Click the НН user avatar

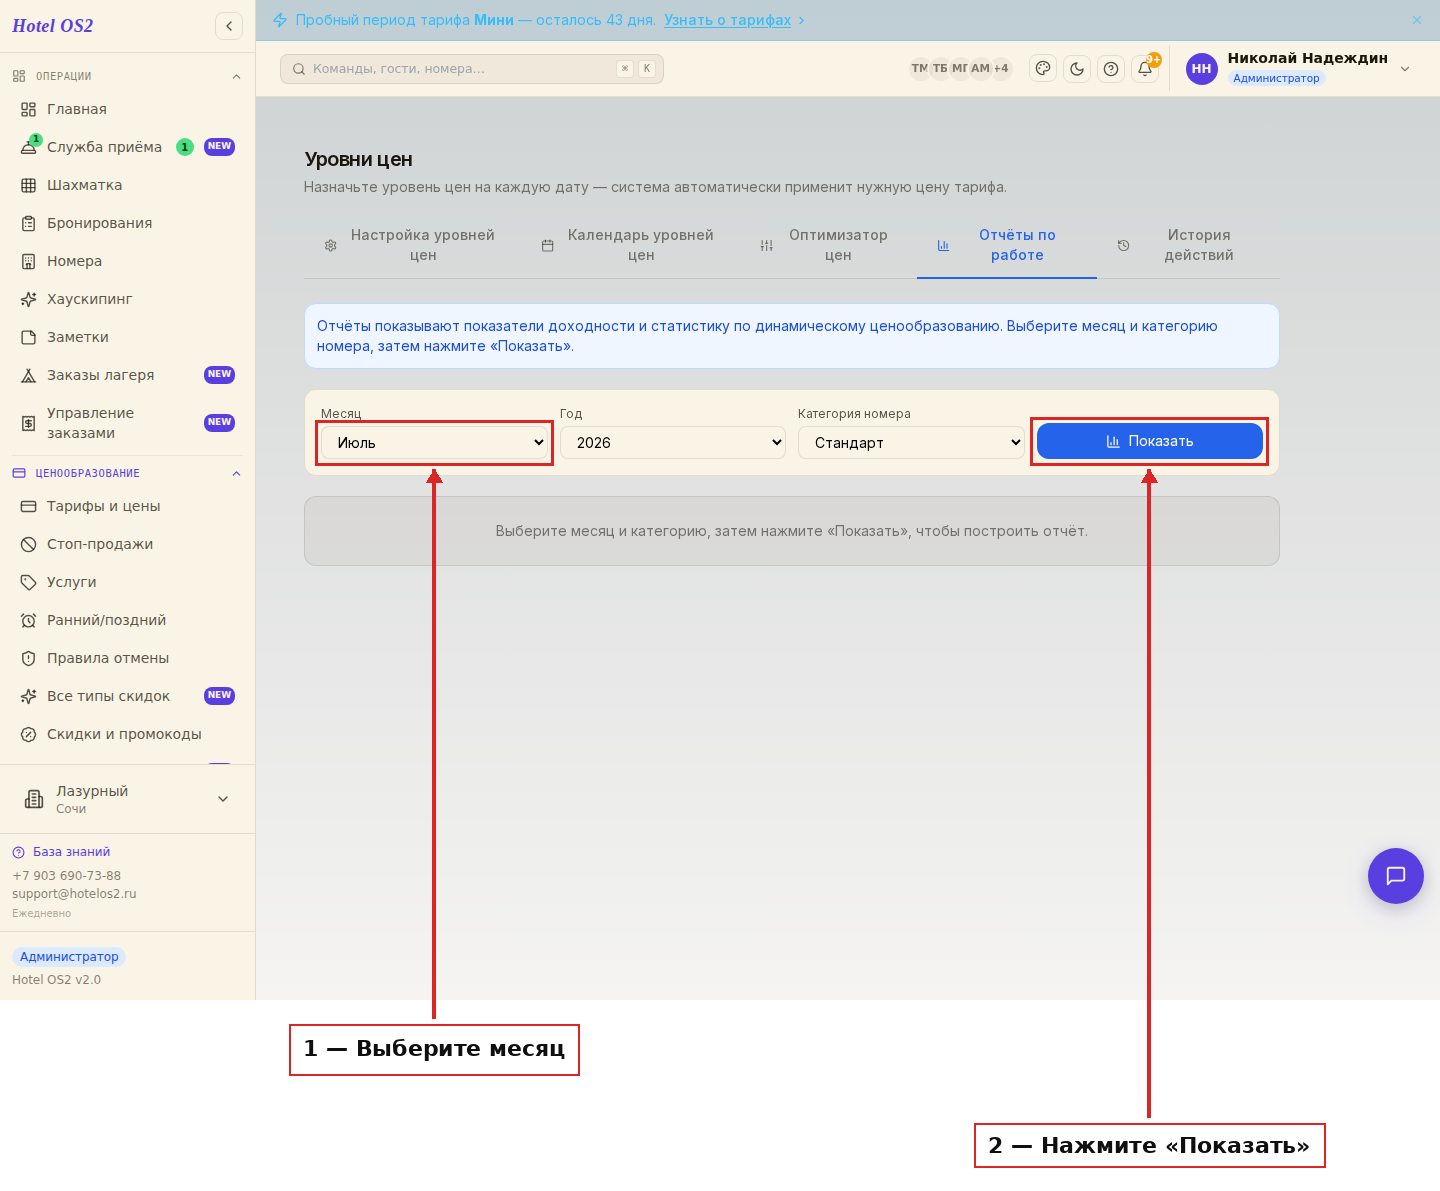(1201, 69)
